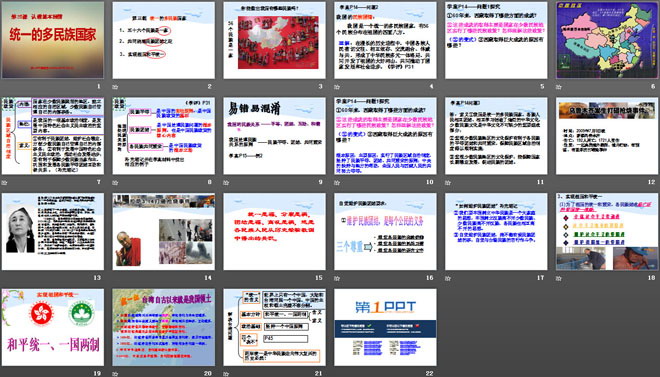
Task: Select slide 8 thumbnail with pink boxed principles
Action: point(164,136)
